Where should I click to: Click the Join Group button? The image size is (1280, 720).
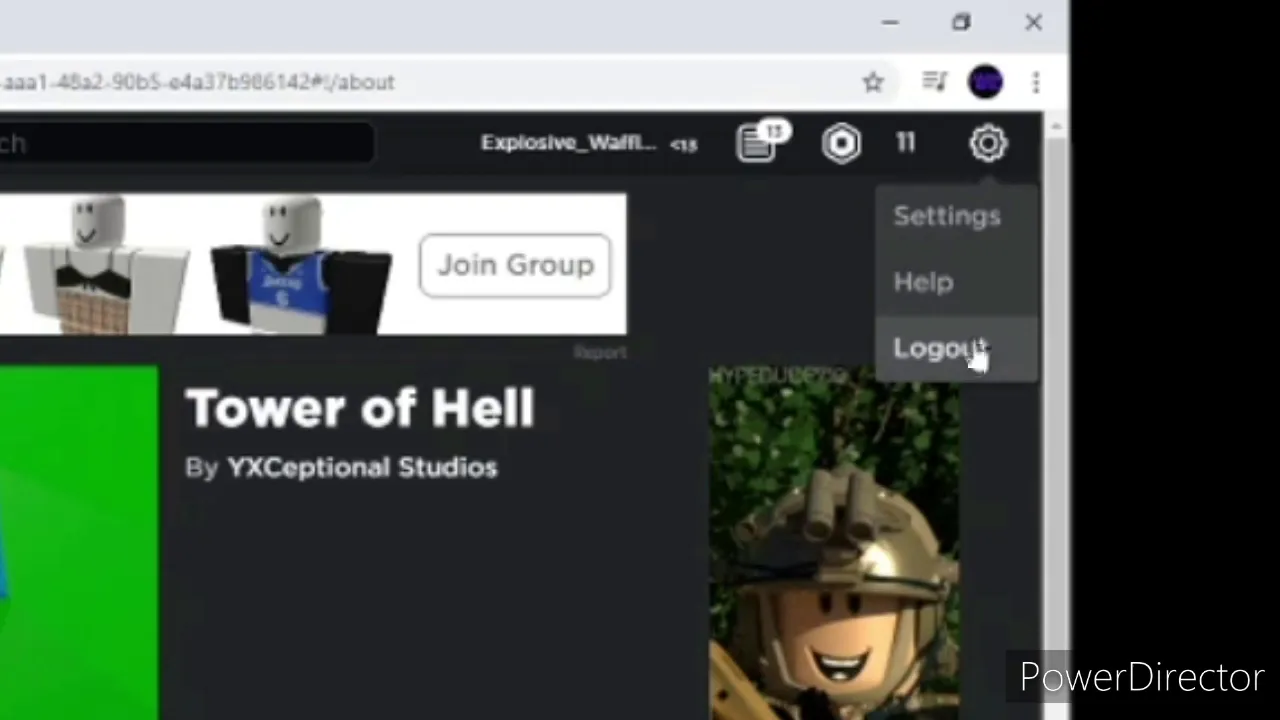coord(515,265)
